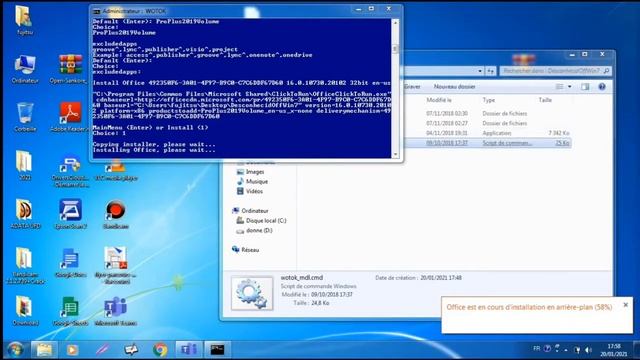Click the Explorer refresh button
640x360 pixels.
coord(490,71)
